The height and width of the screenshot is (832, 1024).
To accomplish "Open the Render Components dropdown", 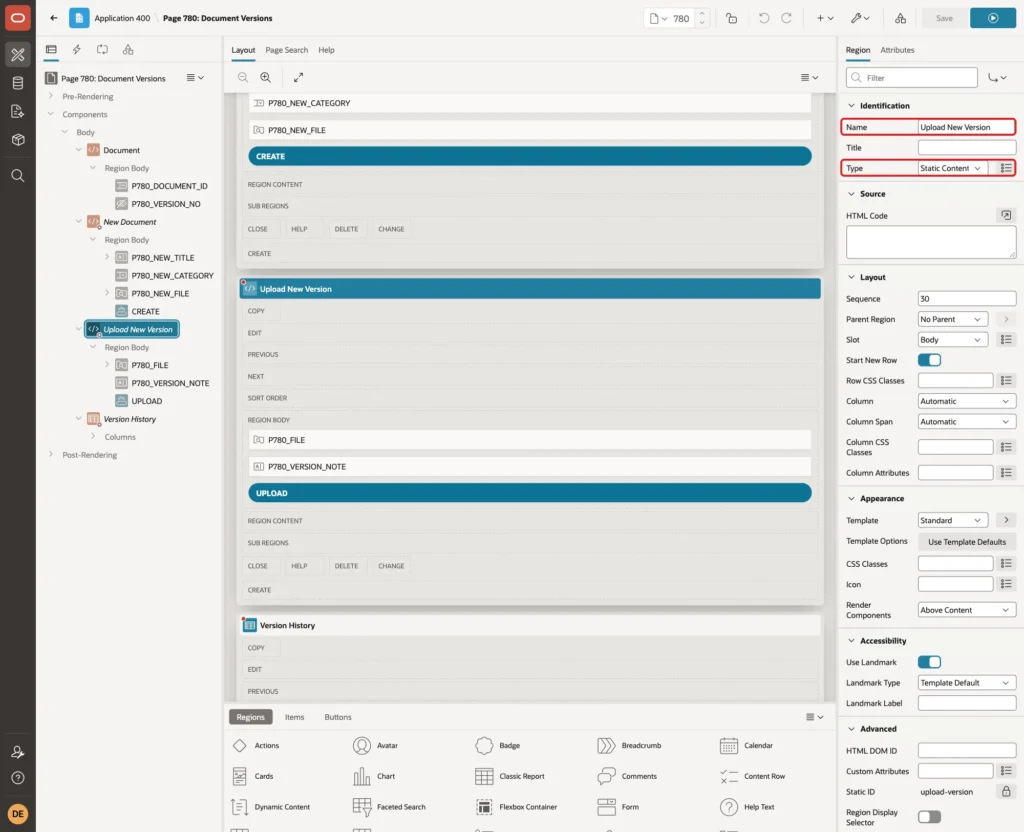I will point(967,610).
